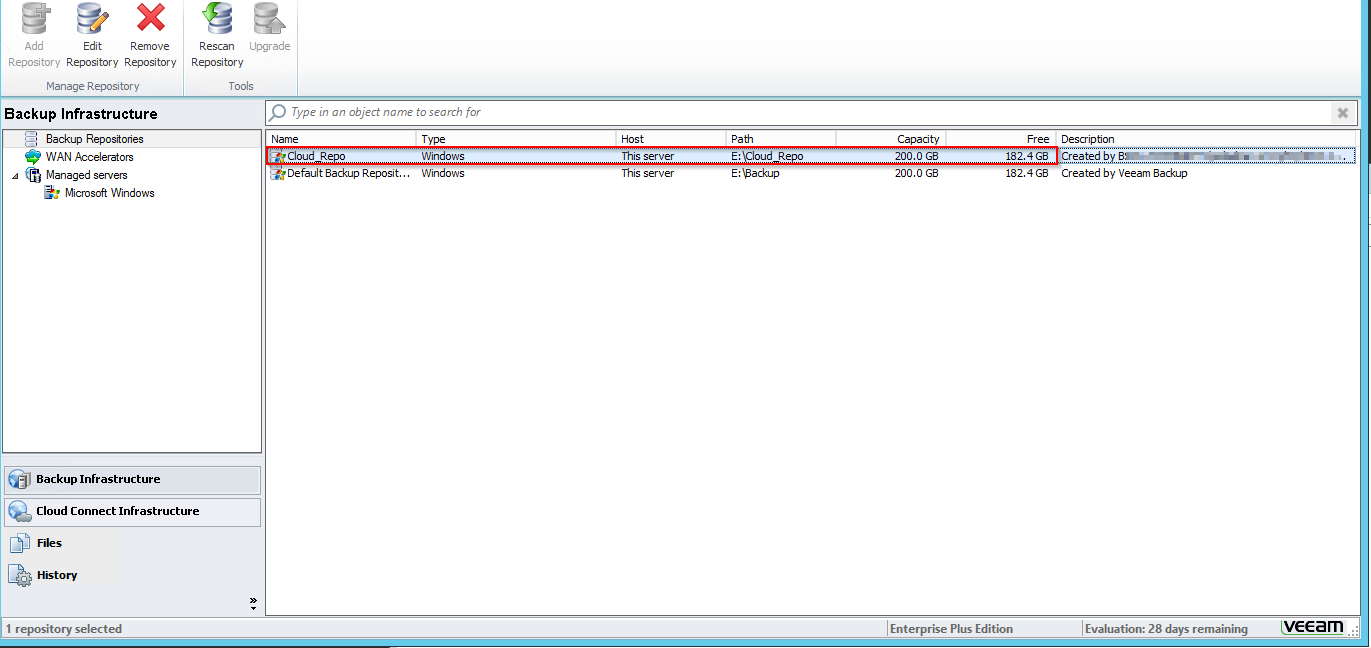The height and width of the screenshot is (648, 1371).
Task: Click the Description column header
Action: tap(1206, 139)
